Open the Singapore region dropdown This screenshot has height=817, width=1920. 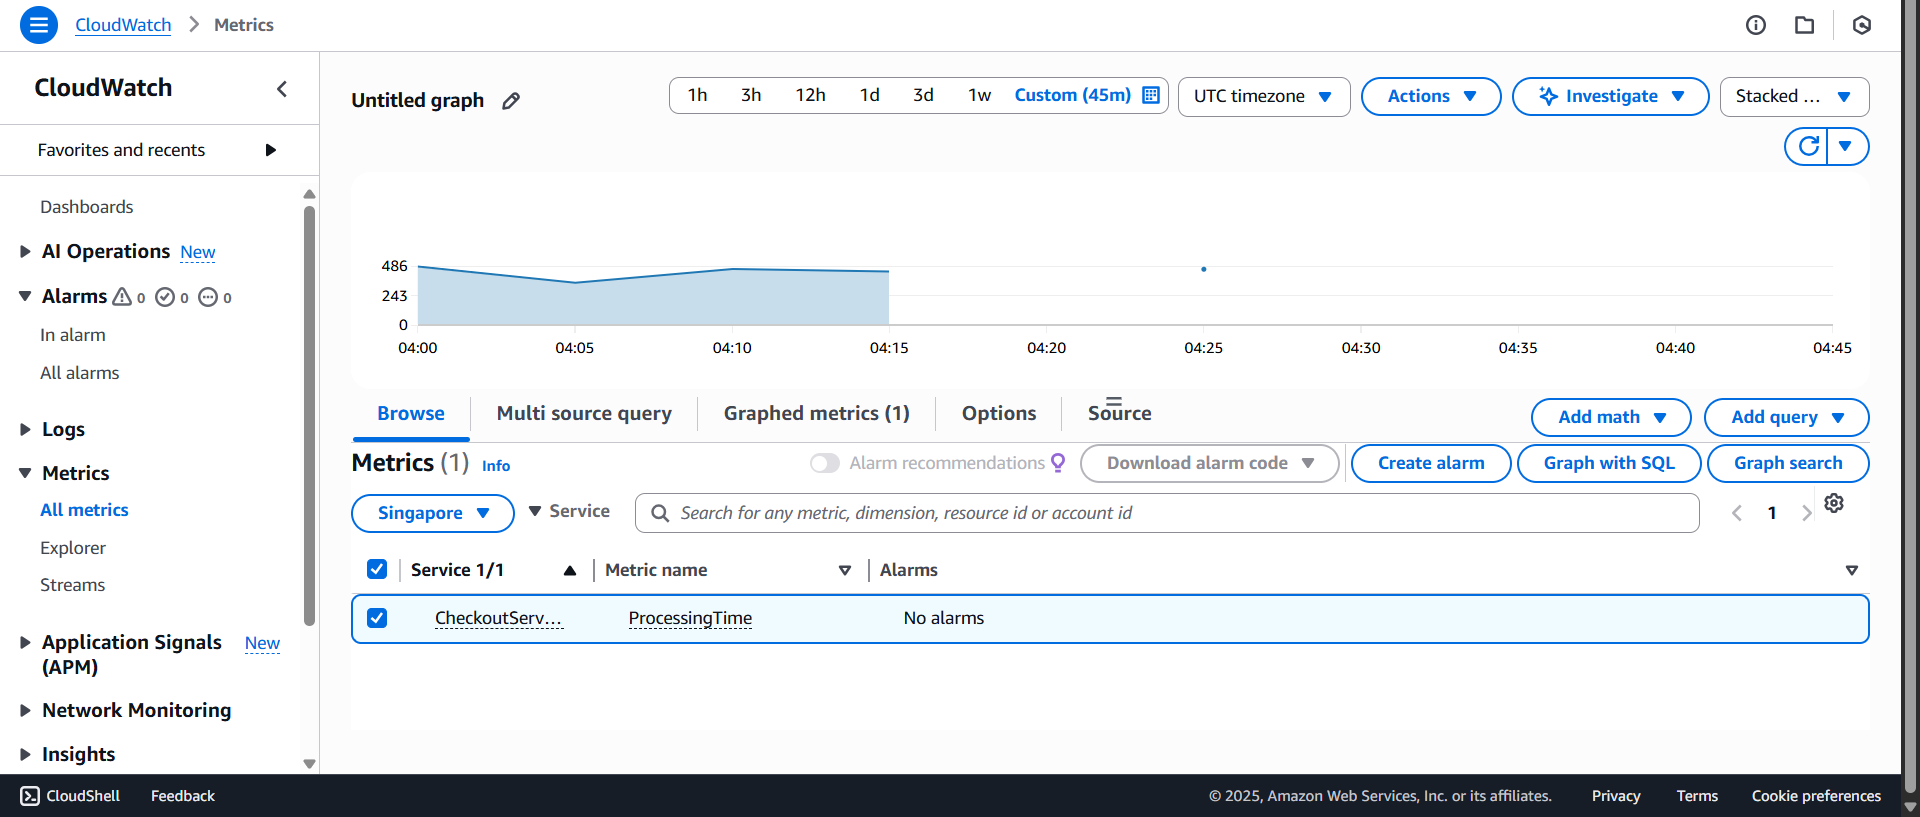pyautogui.click(x=433, y=513)
